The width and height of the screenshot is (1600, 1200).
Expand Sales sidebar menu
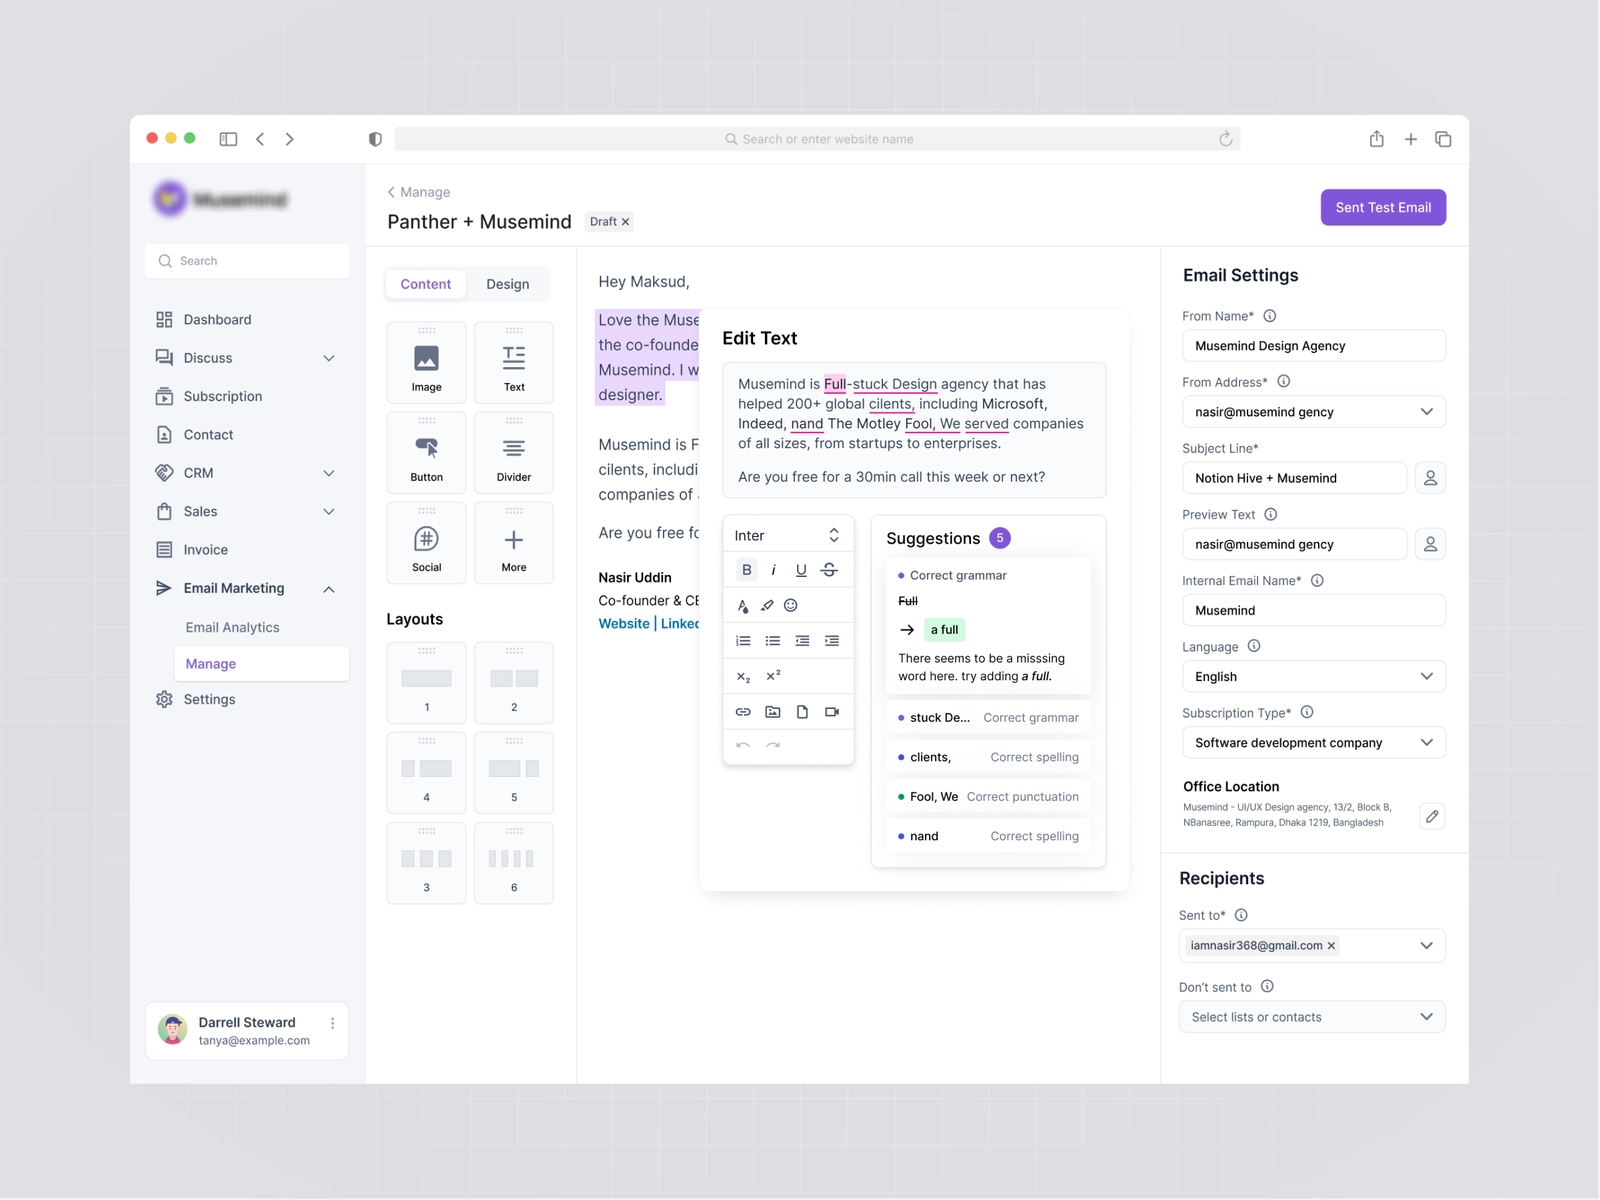(x=328, y=512)
